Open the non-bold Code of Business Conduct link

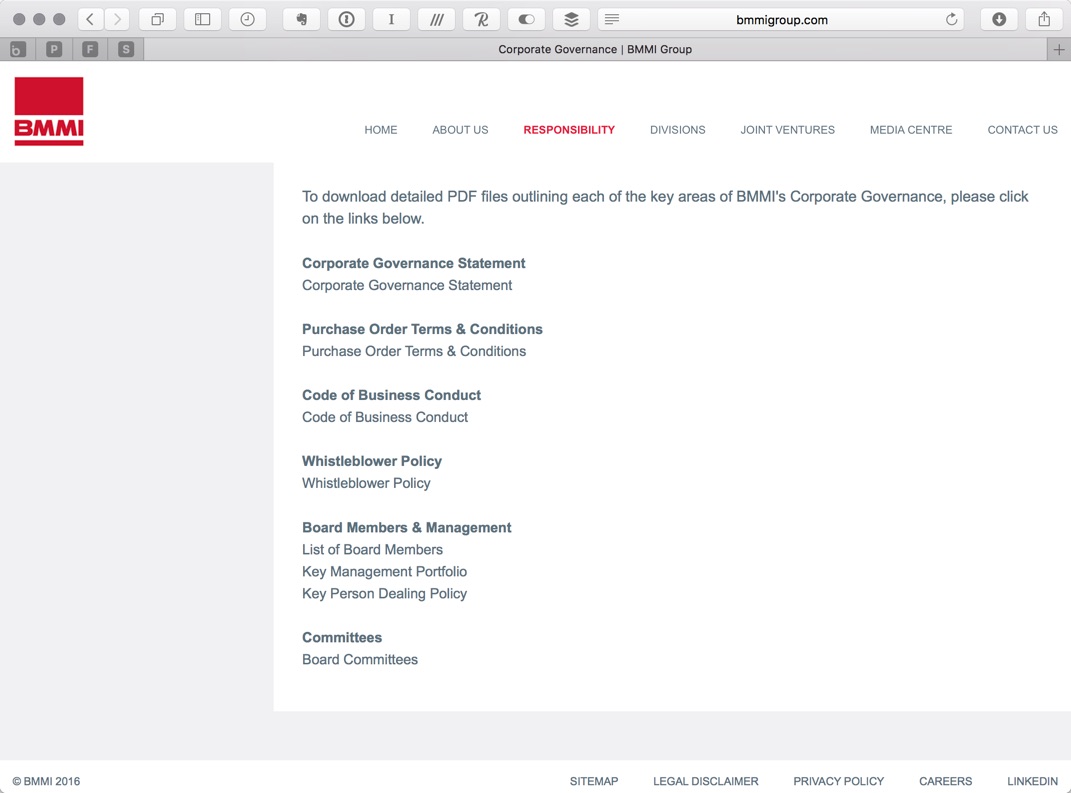click(385, 417)
